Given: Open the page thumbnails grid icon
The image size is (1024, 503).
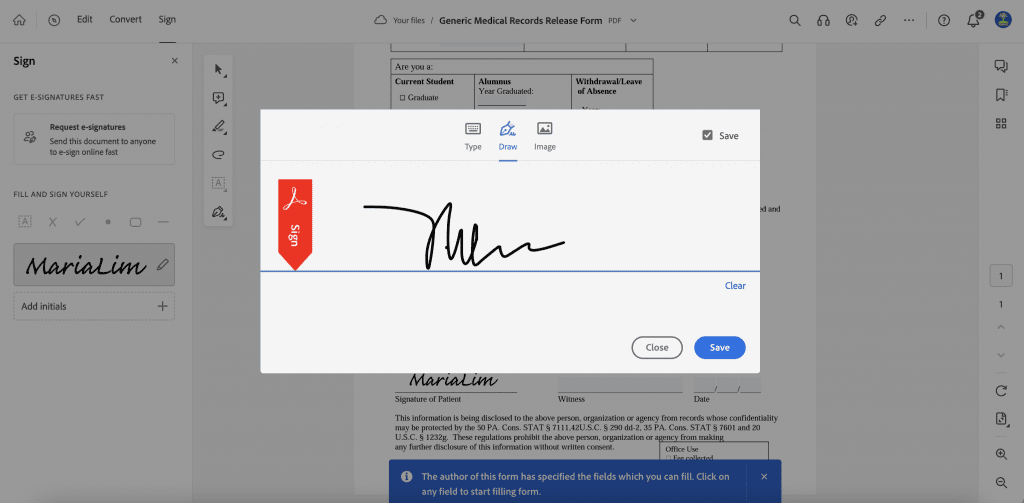Looking at the screenshot, I should click(1000, 123).
